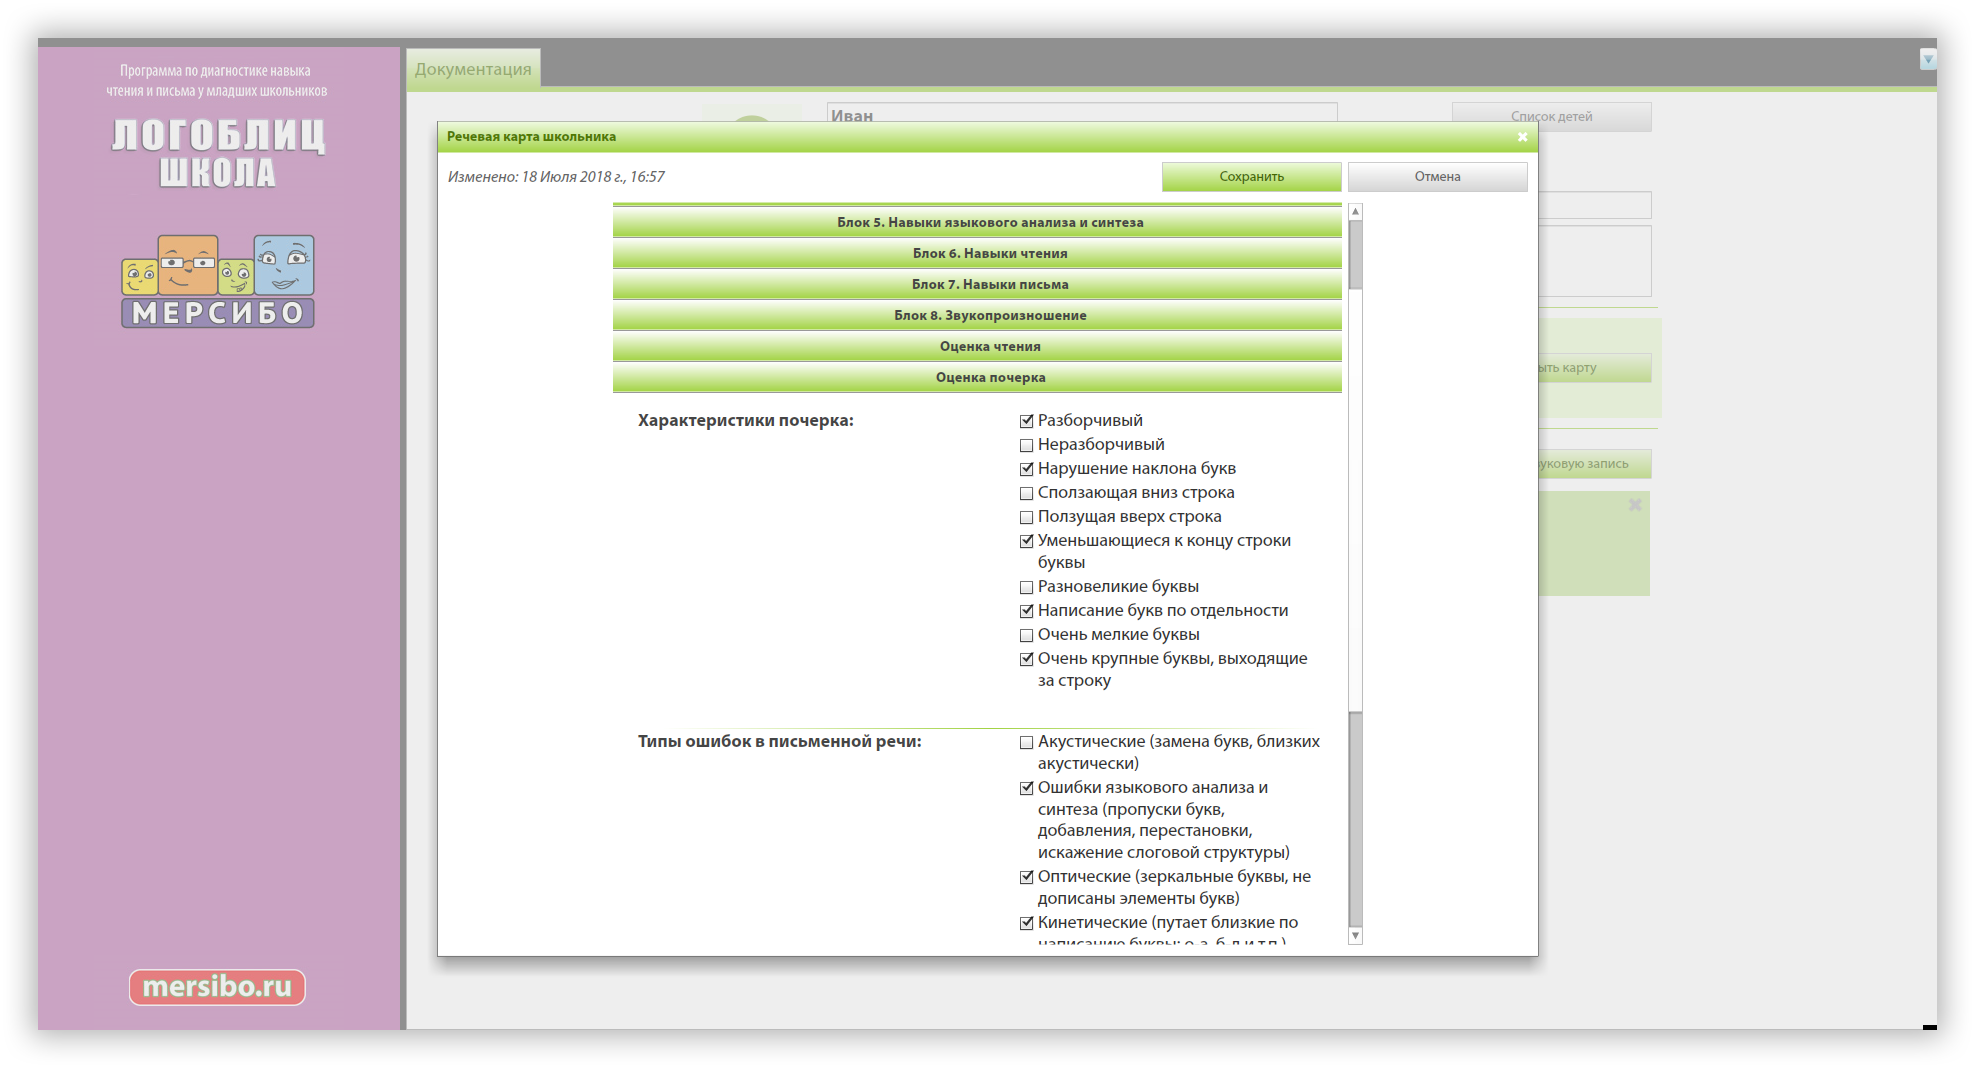Click the dropdown arrow icon at top right

click(x=1927, y=60)
